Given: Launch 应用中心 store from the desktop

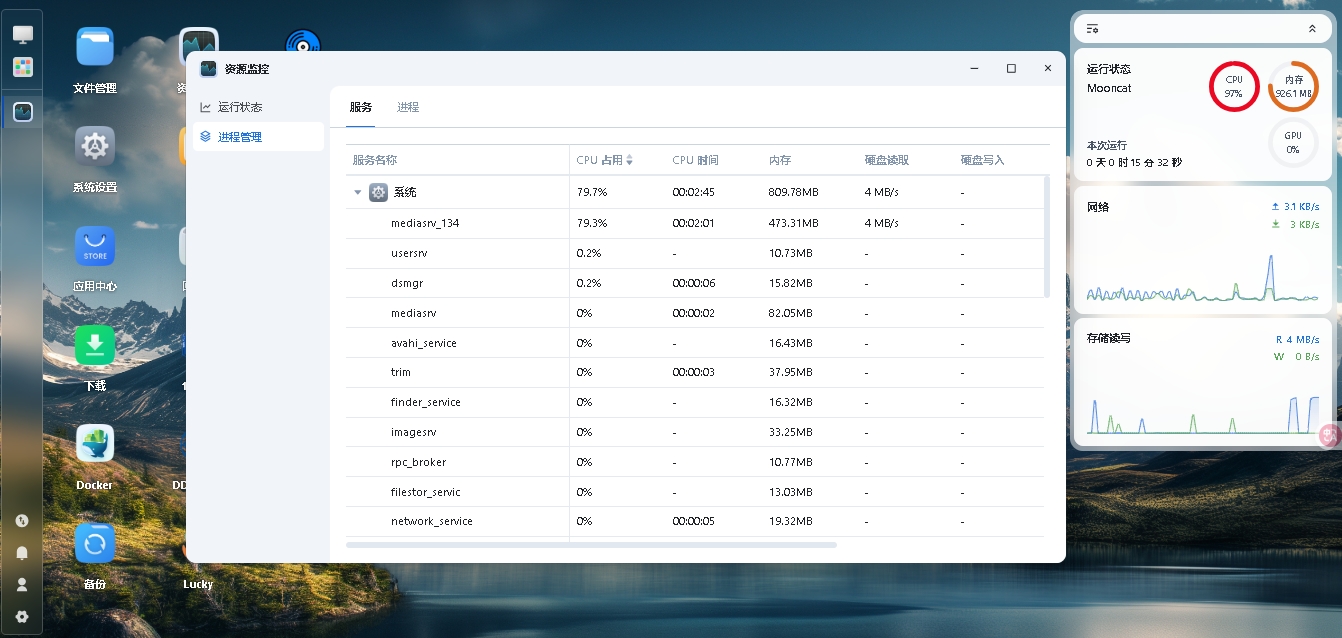Looking at the screenshot, I should 95,246.
